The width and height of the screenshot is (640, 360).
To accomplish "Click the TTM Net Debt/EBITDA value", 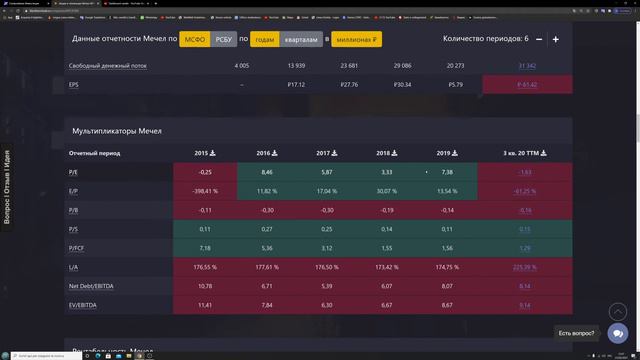I will (525, 286).
